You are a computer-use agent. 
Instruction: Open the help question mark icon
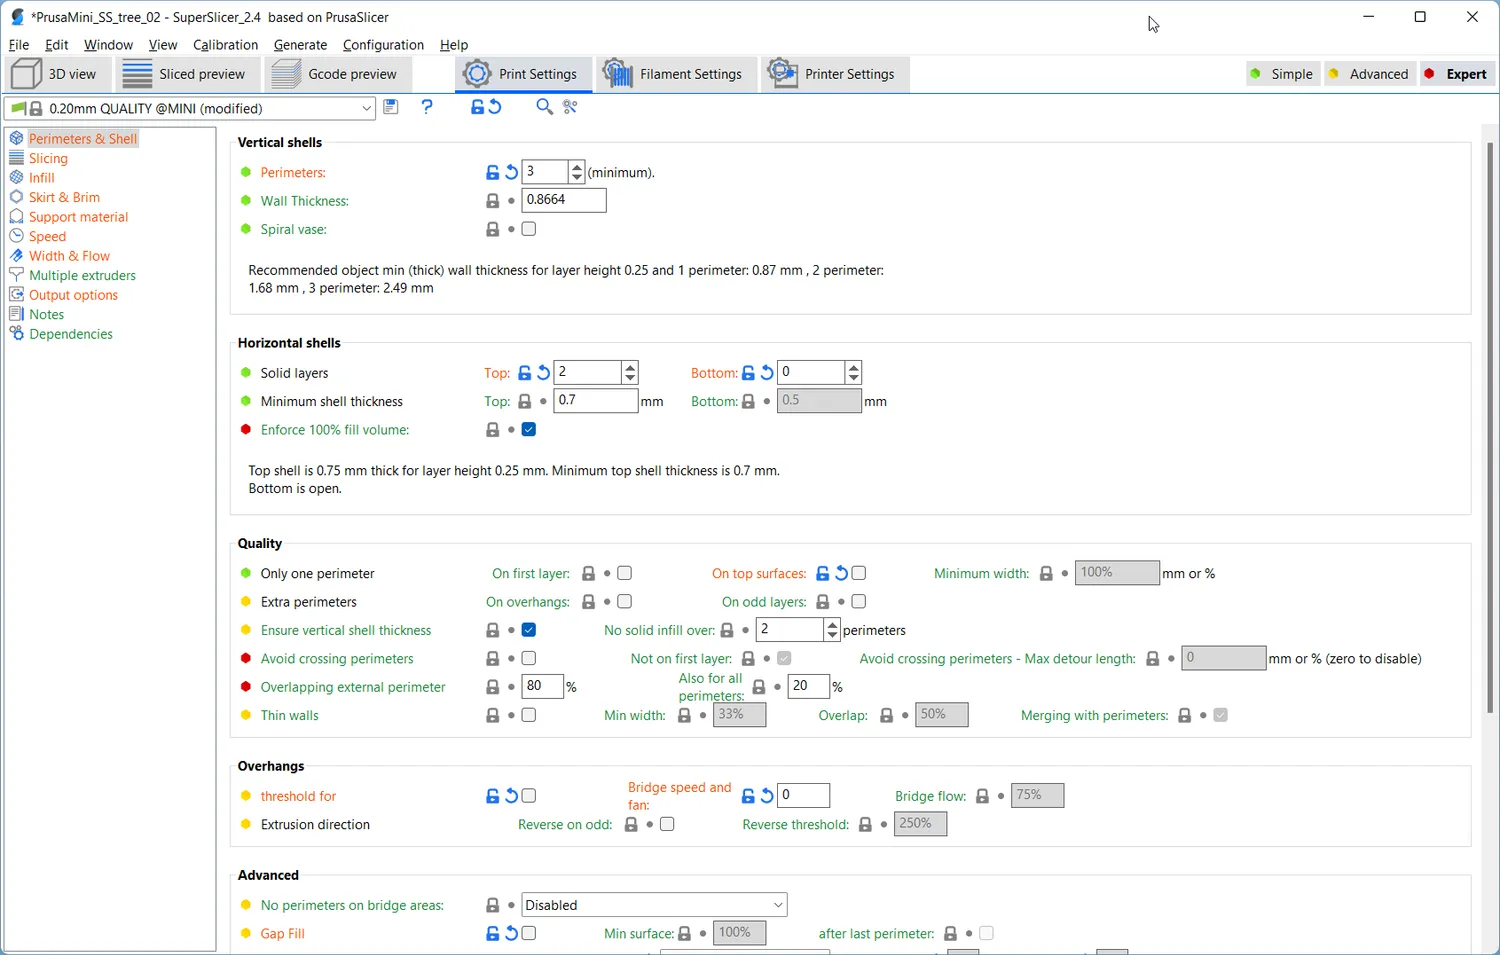(427, 107)
